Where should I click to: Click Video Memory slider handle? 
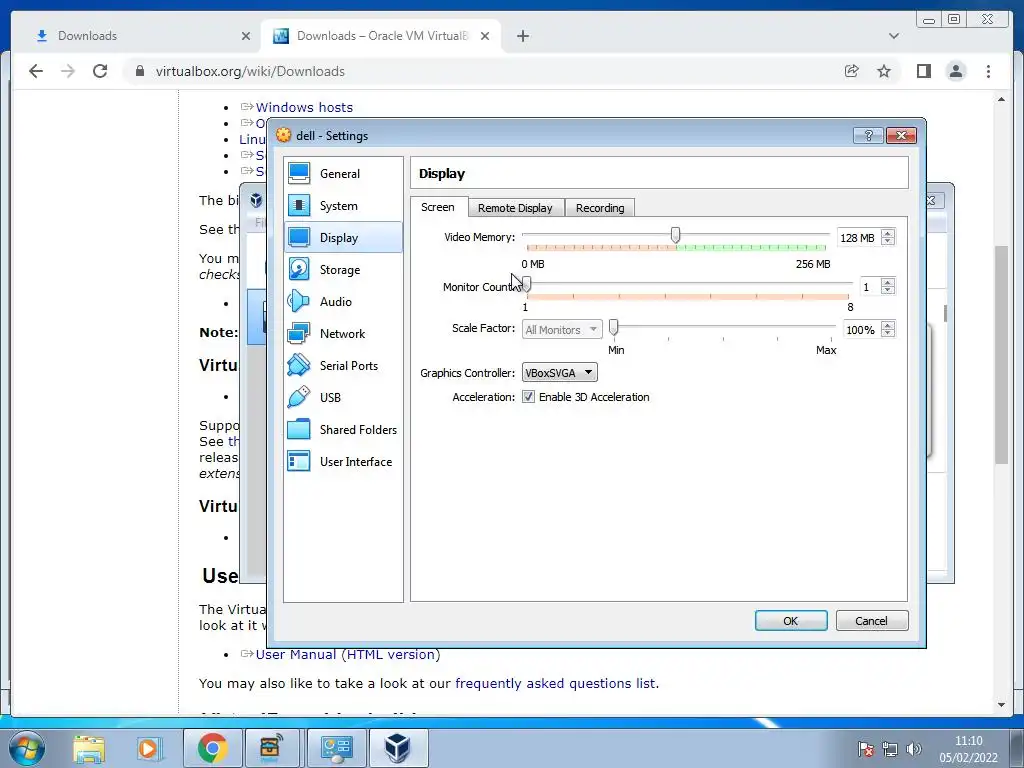click(x=675, y=235)
